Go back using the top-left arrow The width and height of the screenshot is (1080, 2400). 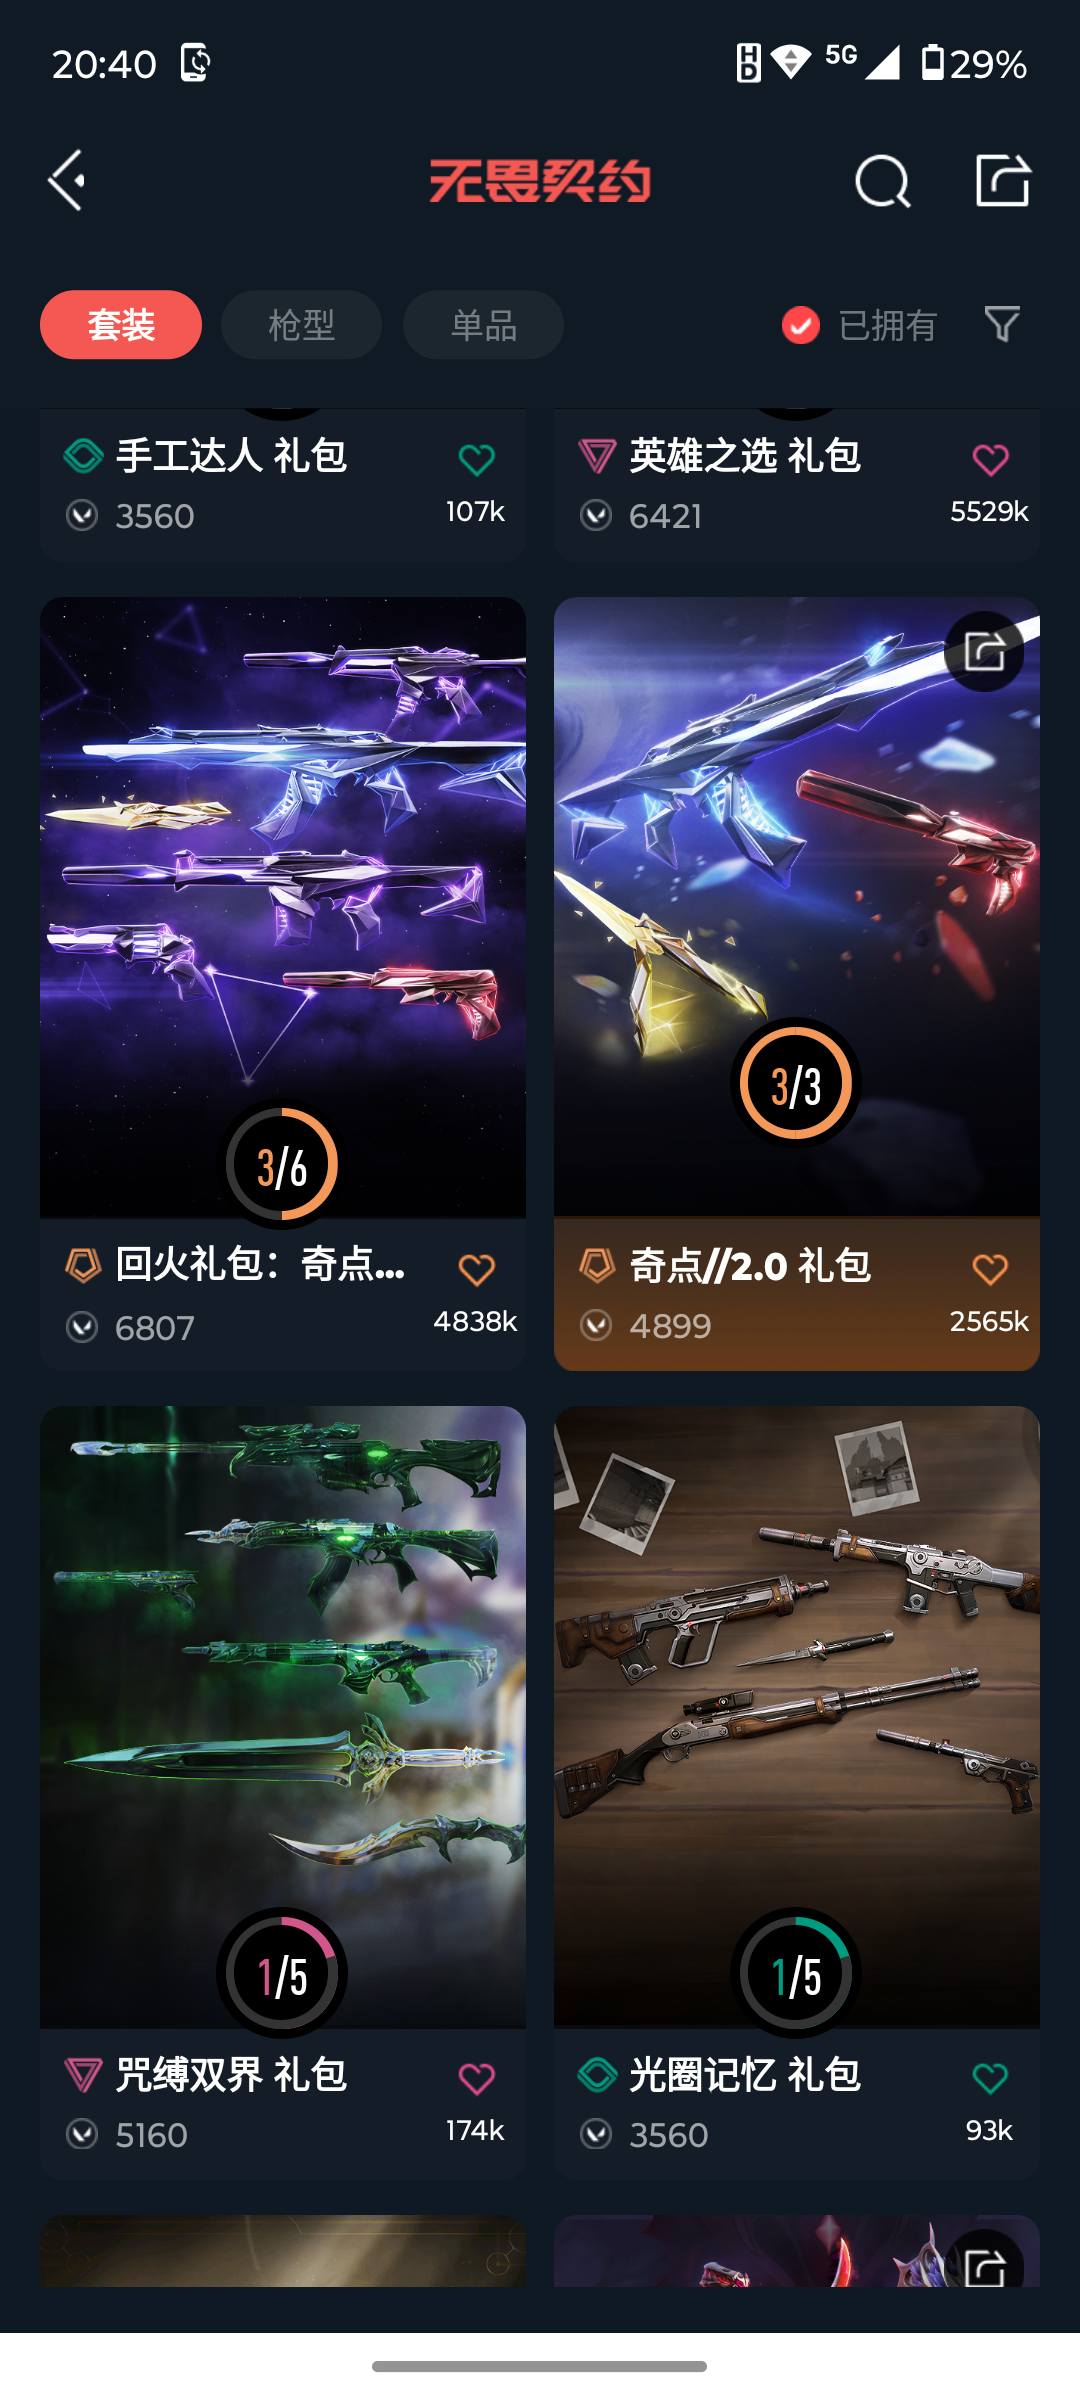tap(66, 181)
